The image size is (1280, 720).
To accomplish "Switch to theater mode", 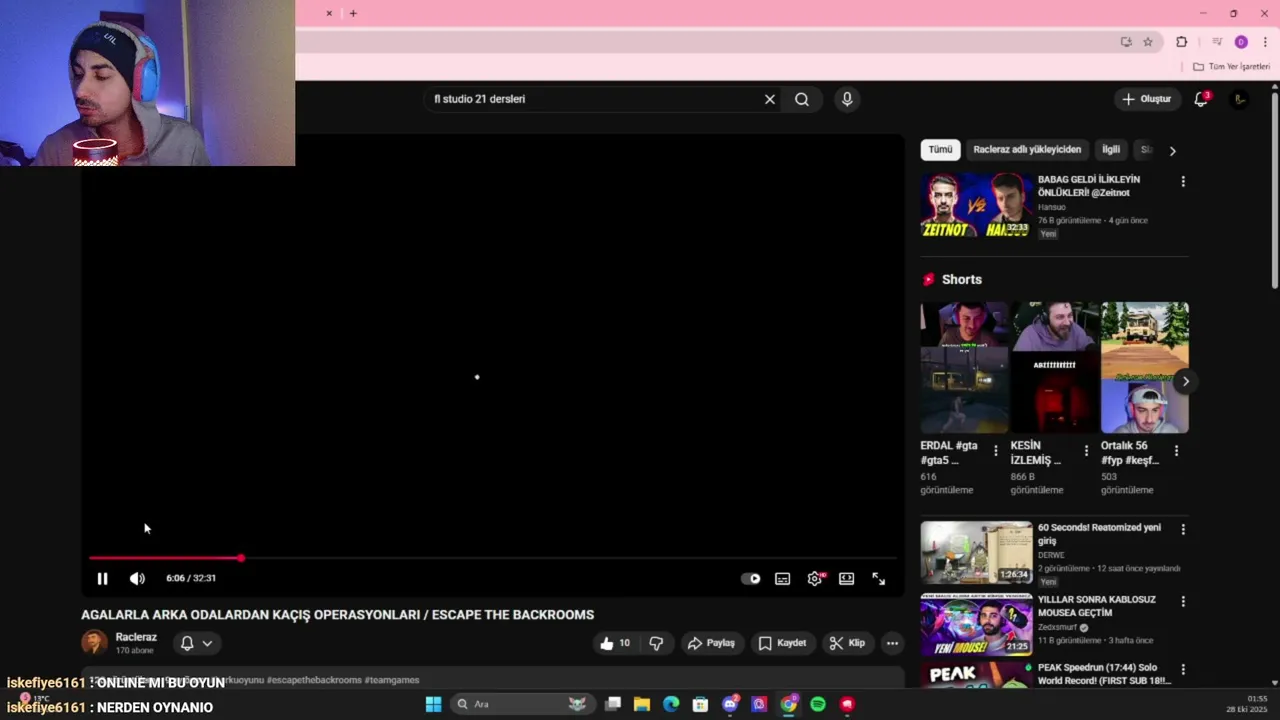I will [x=846, y=578].
